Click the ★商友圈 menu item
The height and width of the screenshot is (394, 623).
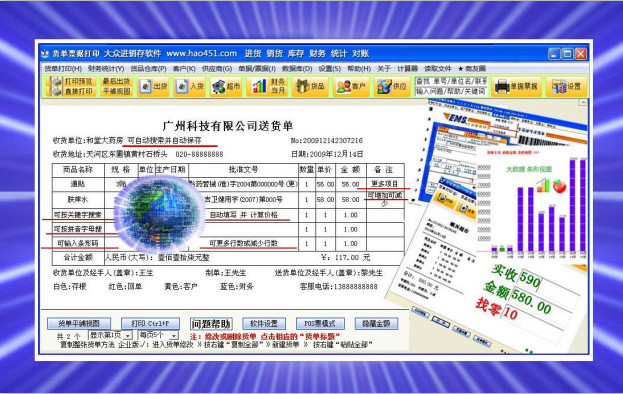[x=472, y=69]
